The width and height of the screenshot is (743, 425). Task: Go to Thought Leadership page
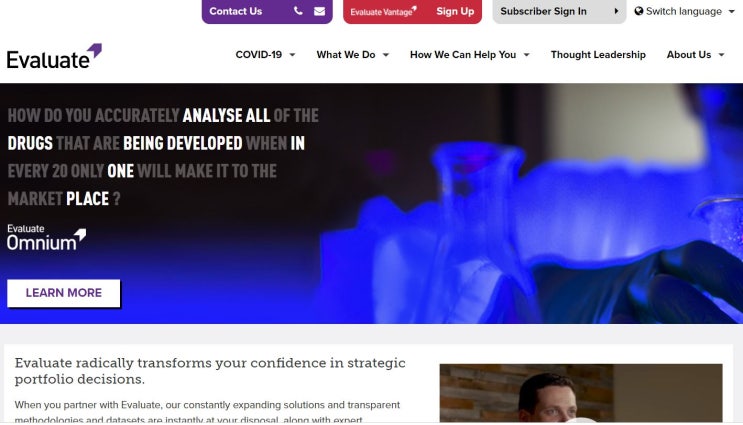point(598,54)
